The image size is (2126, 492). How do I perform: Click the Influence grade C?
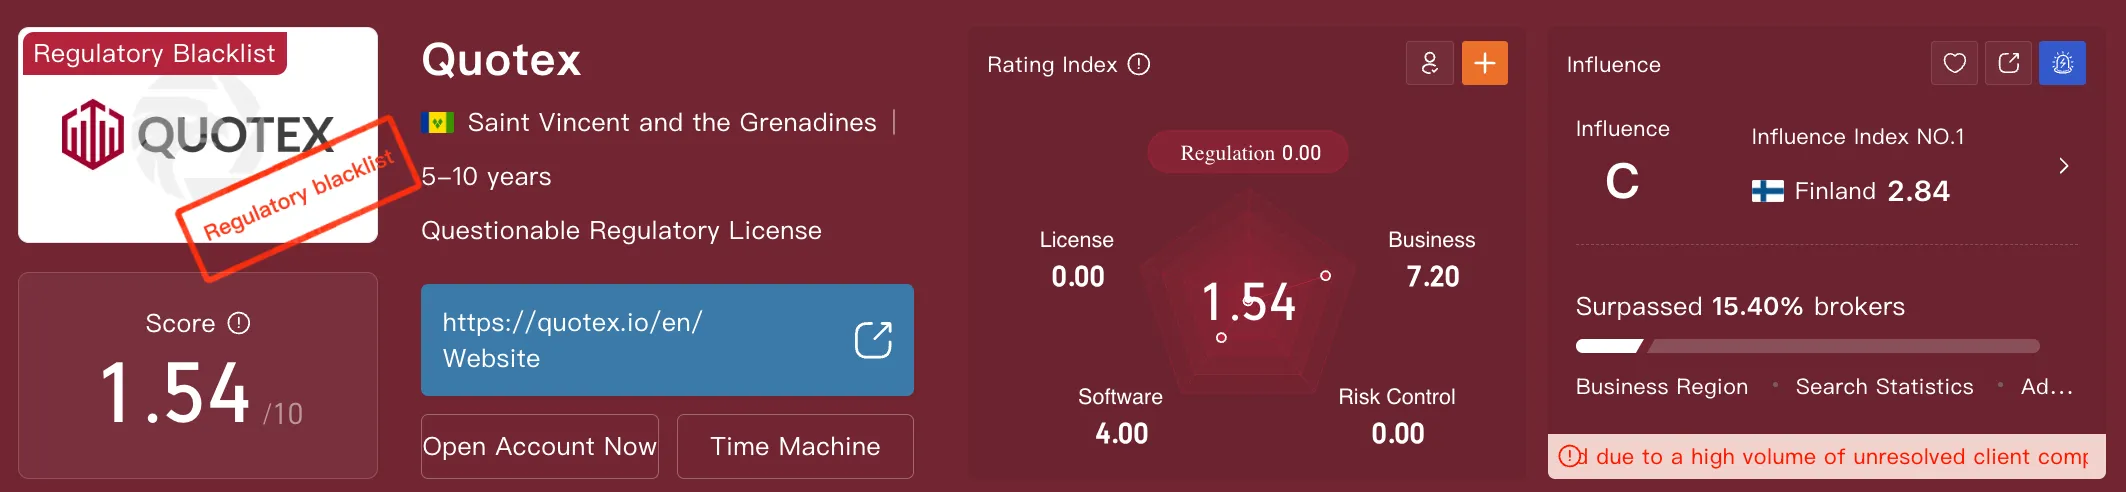click(x=1622, y=181)
